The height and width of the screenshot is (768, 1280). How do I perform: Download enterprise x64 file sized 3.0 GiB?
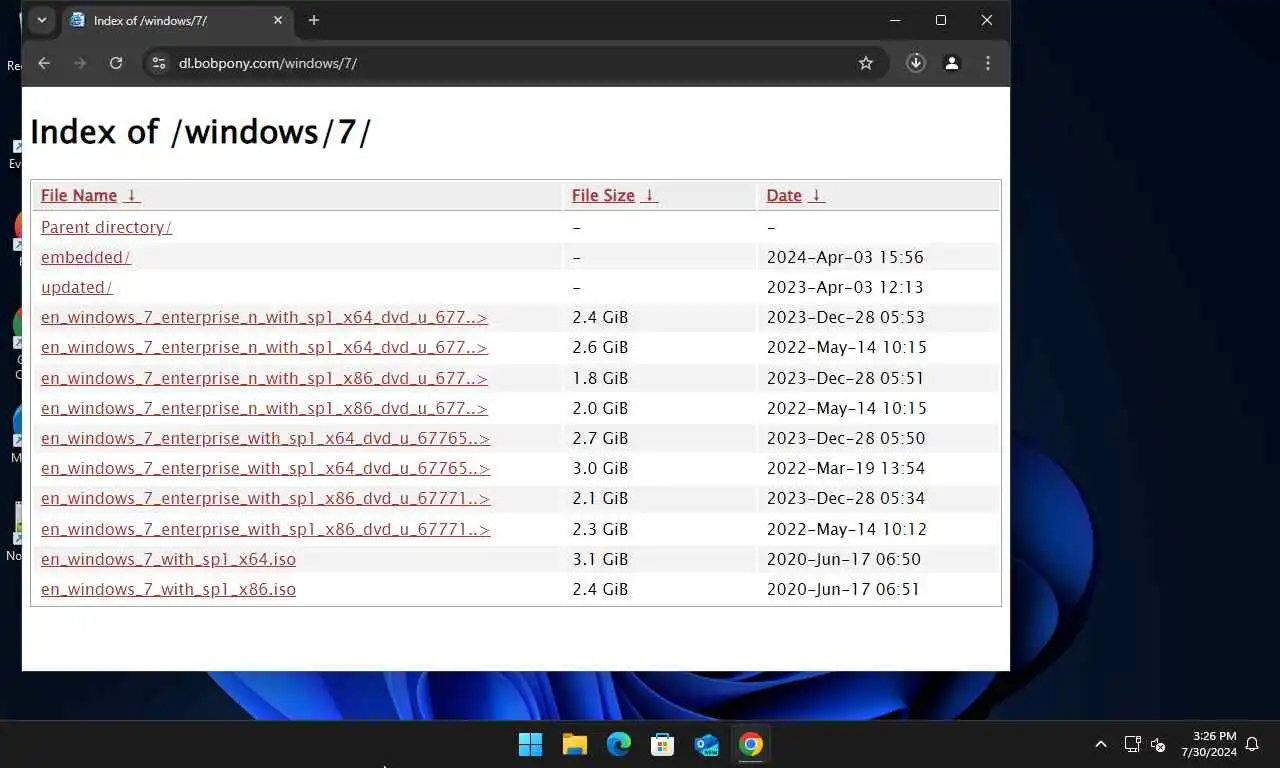click(265, 468)
